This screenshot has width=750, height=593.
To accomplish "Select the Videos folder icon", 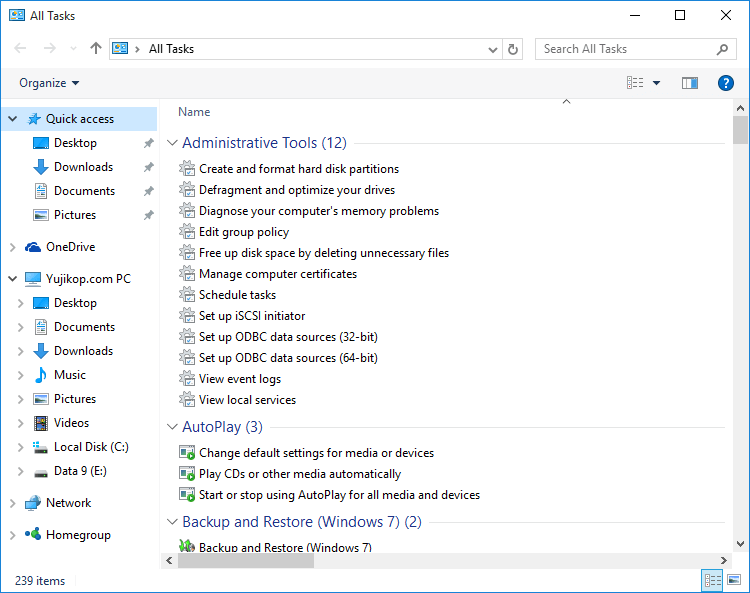I will point(41,423).
